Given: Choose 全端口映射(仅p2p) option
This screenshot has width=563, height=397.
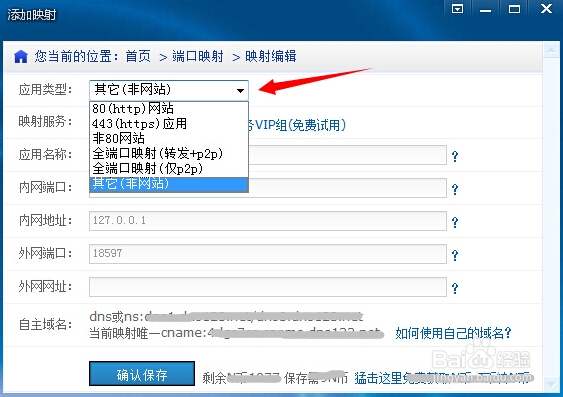Looking at the screenshot, I should coord(169,168).
